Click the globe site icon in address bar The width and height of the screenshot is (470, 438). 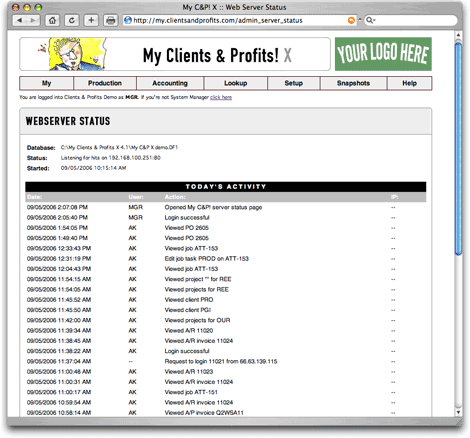pyautogui.click(x=128, y=20)
